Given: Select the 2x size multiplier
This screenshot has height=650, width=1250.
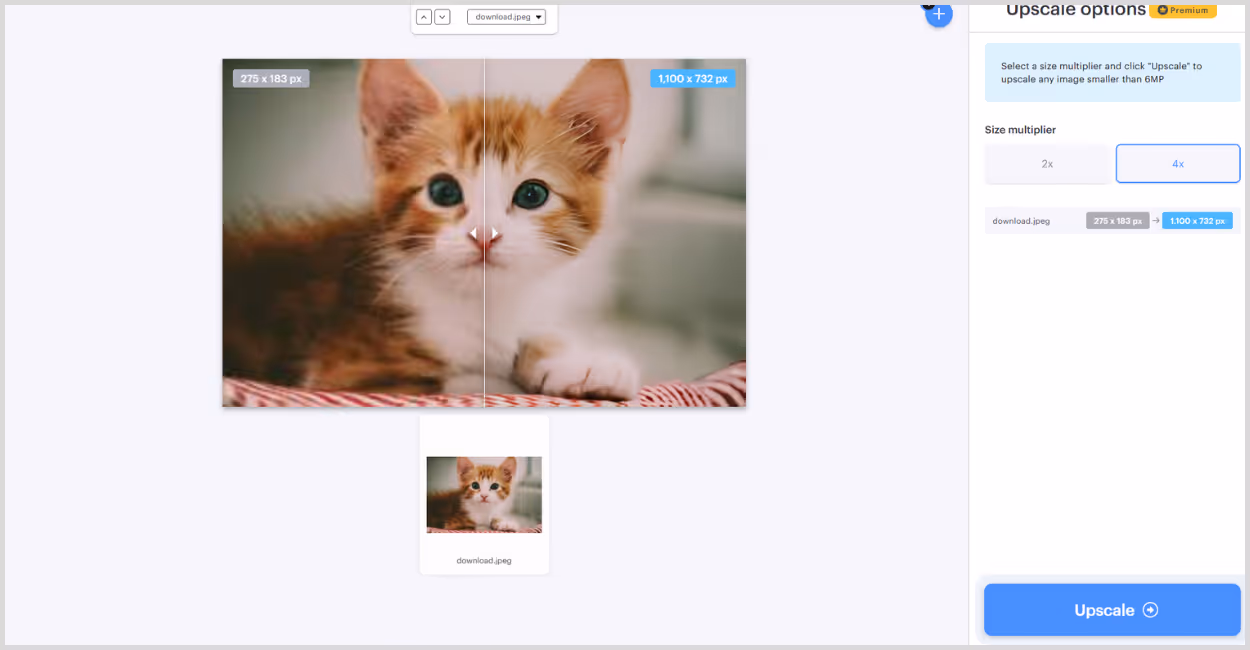Looking at the screenshot, I should click(1047, 164).
